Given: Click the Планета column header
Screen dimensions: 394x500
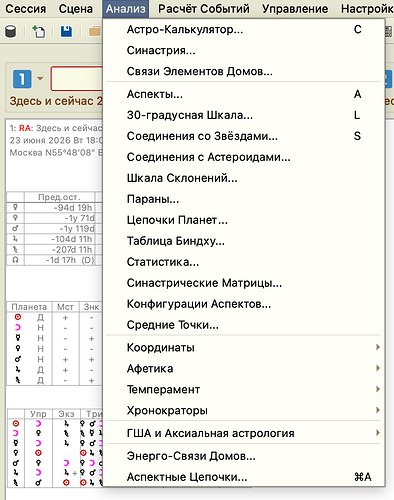Looking at the screenshot, I should click(x=29, y=307).
